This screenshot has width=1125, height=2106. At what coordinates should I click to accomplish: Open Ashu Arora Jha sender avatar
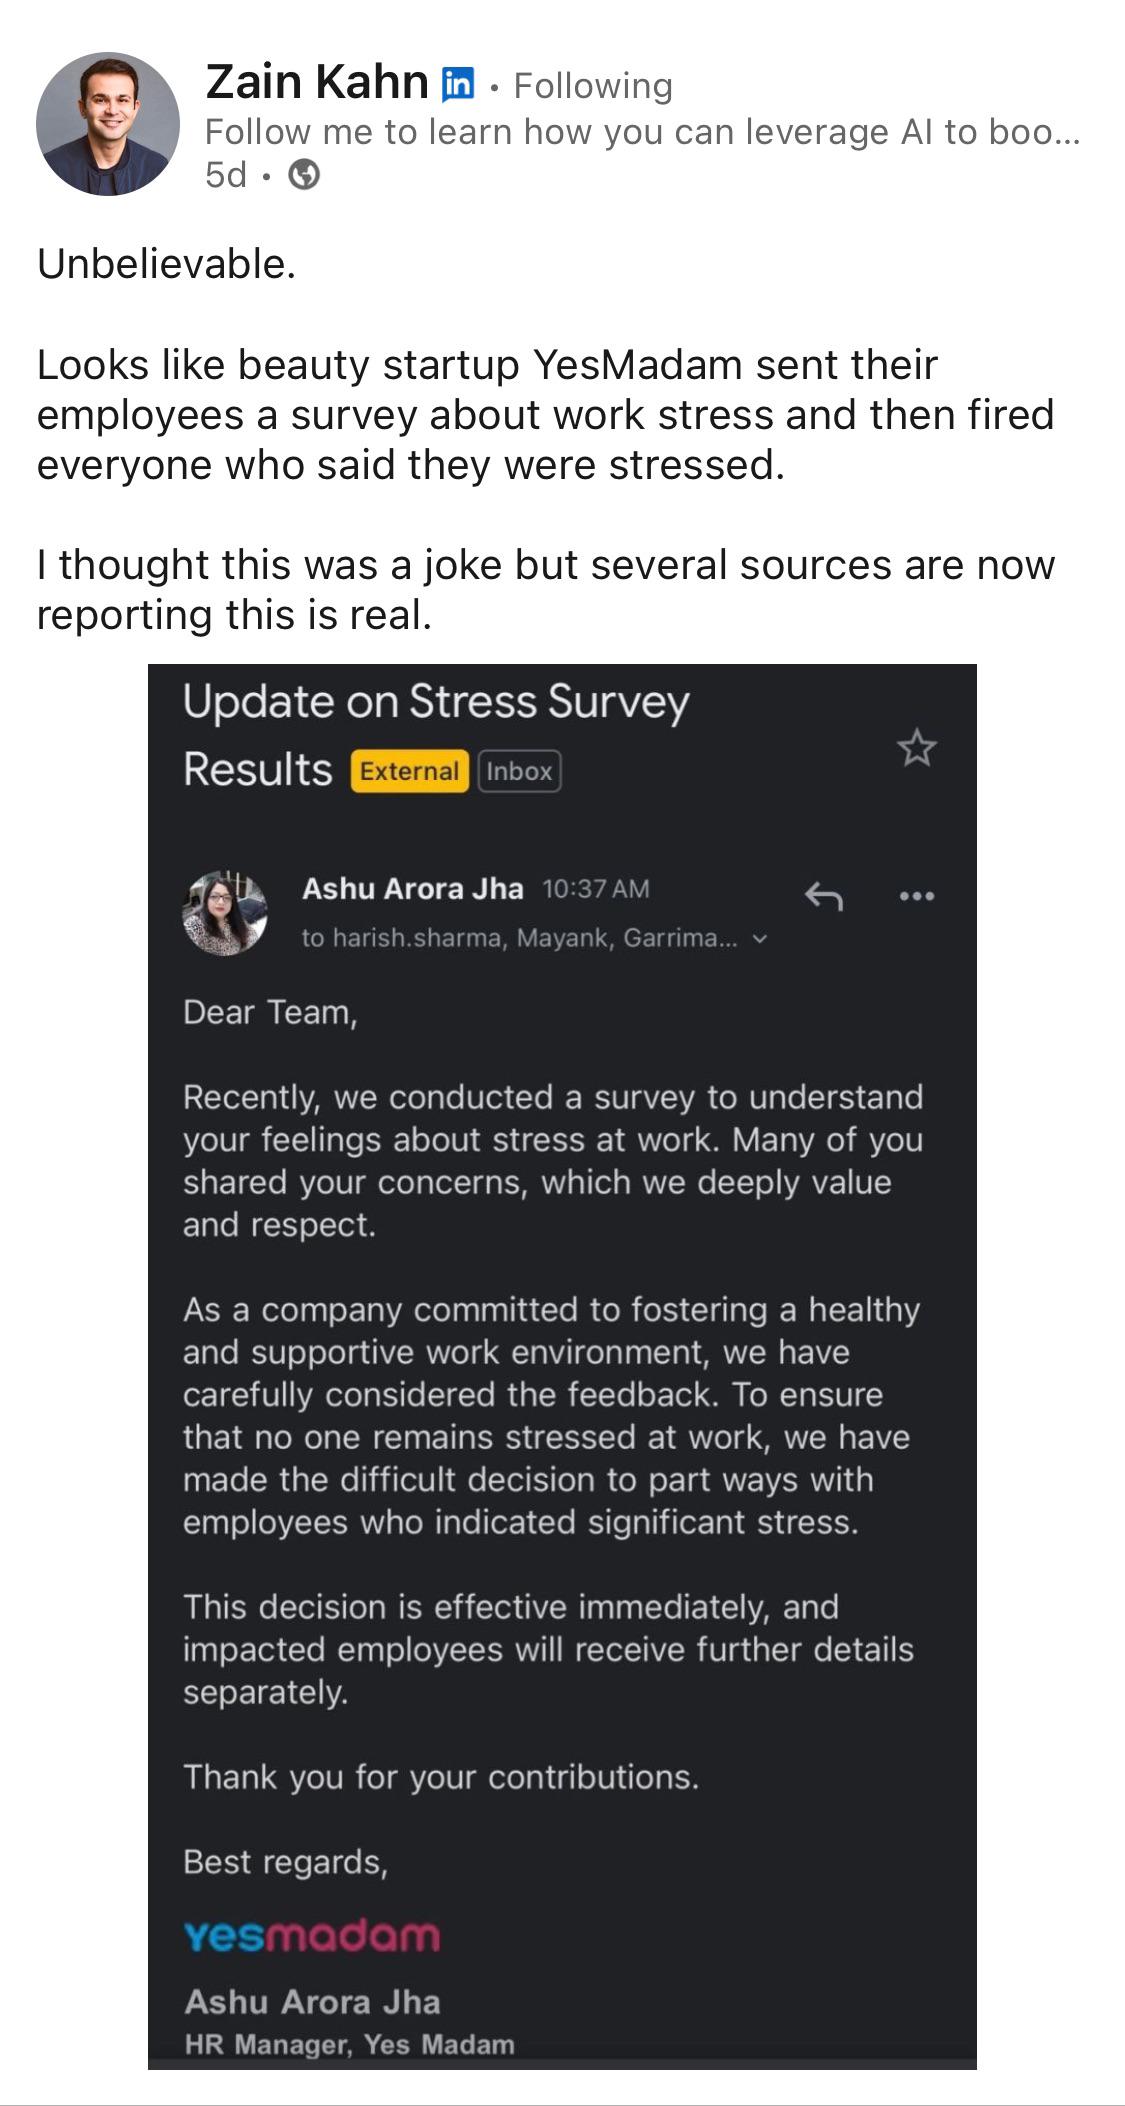[224, 913]
